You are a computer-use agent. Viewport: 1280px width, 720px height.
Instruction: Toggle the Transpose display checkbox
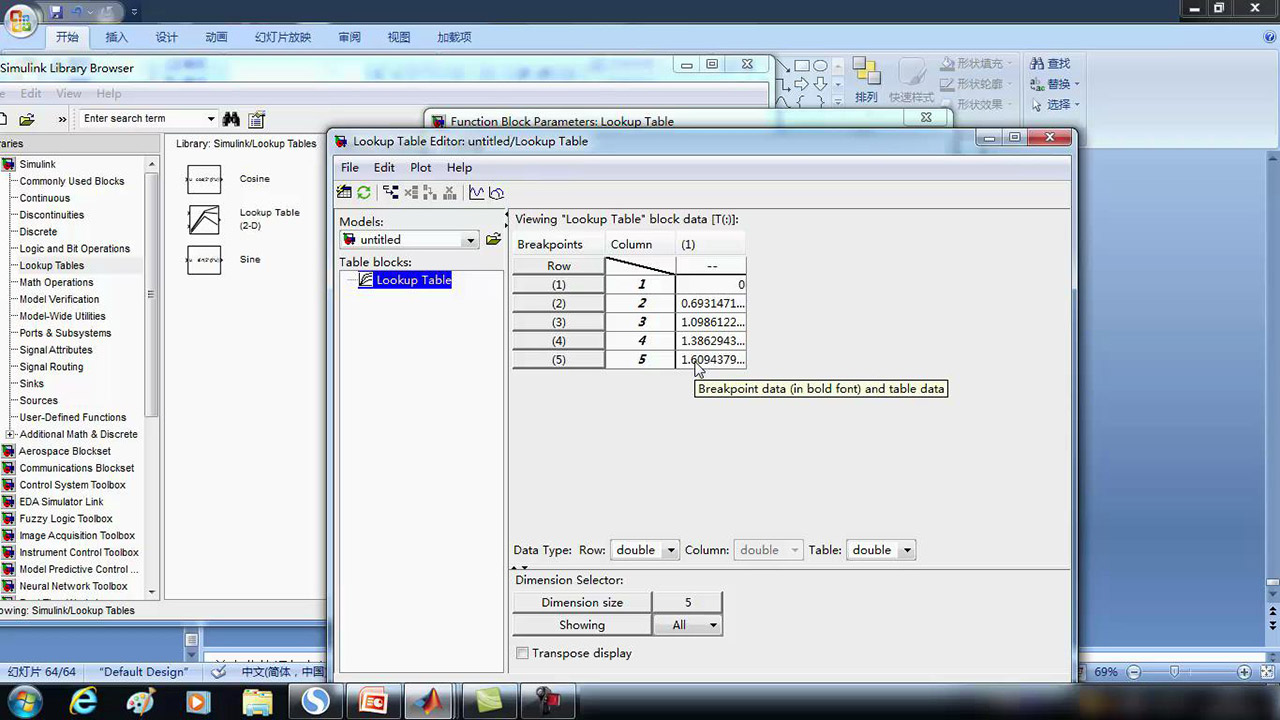522,653
